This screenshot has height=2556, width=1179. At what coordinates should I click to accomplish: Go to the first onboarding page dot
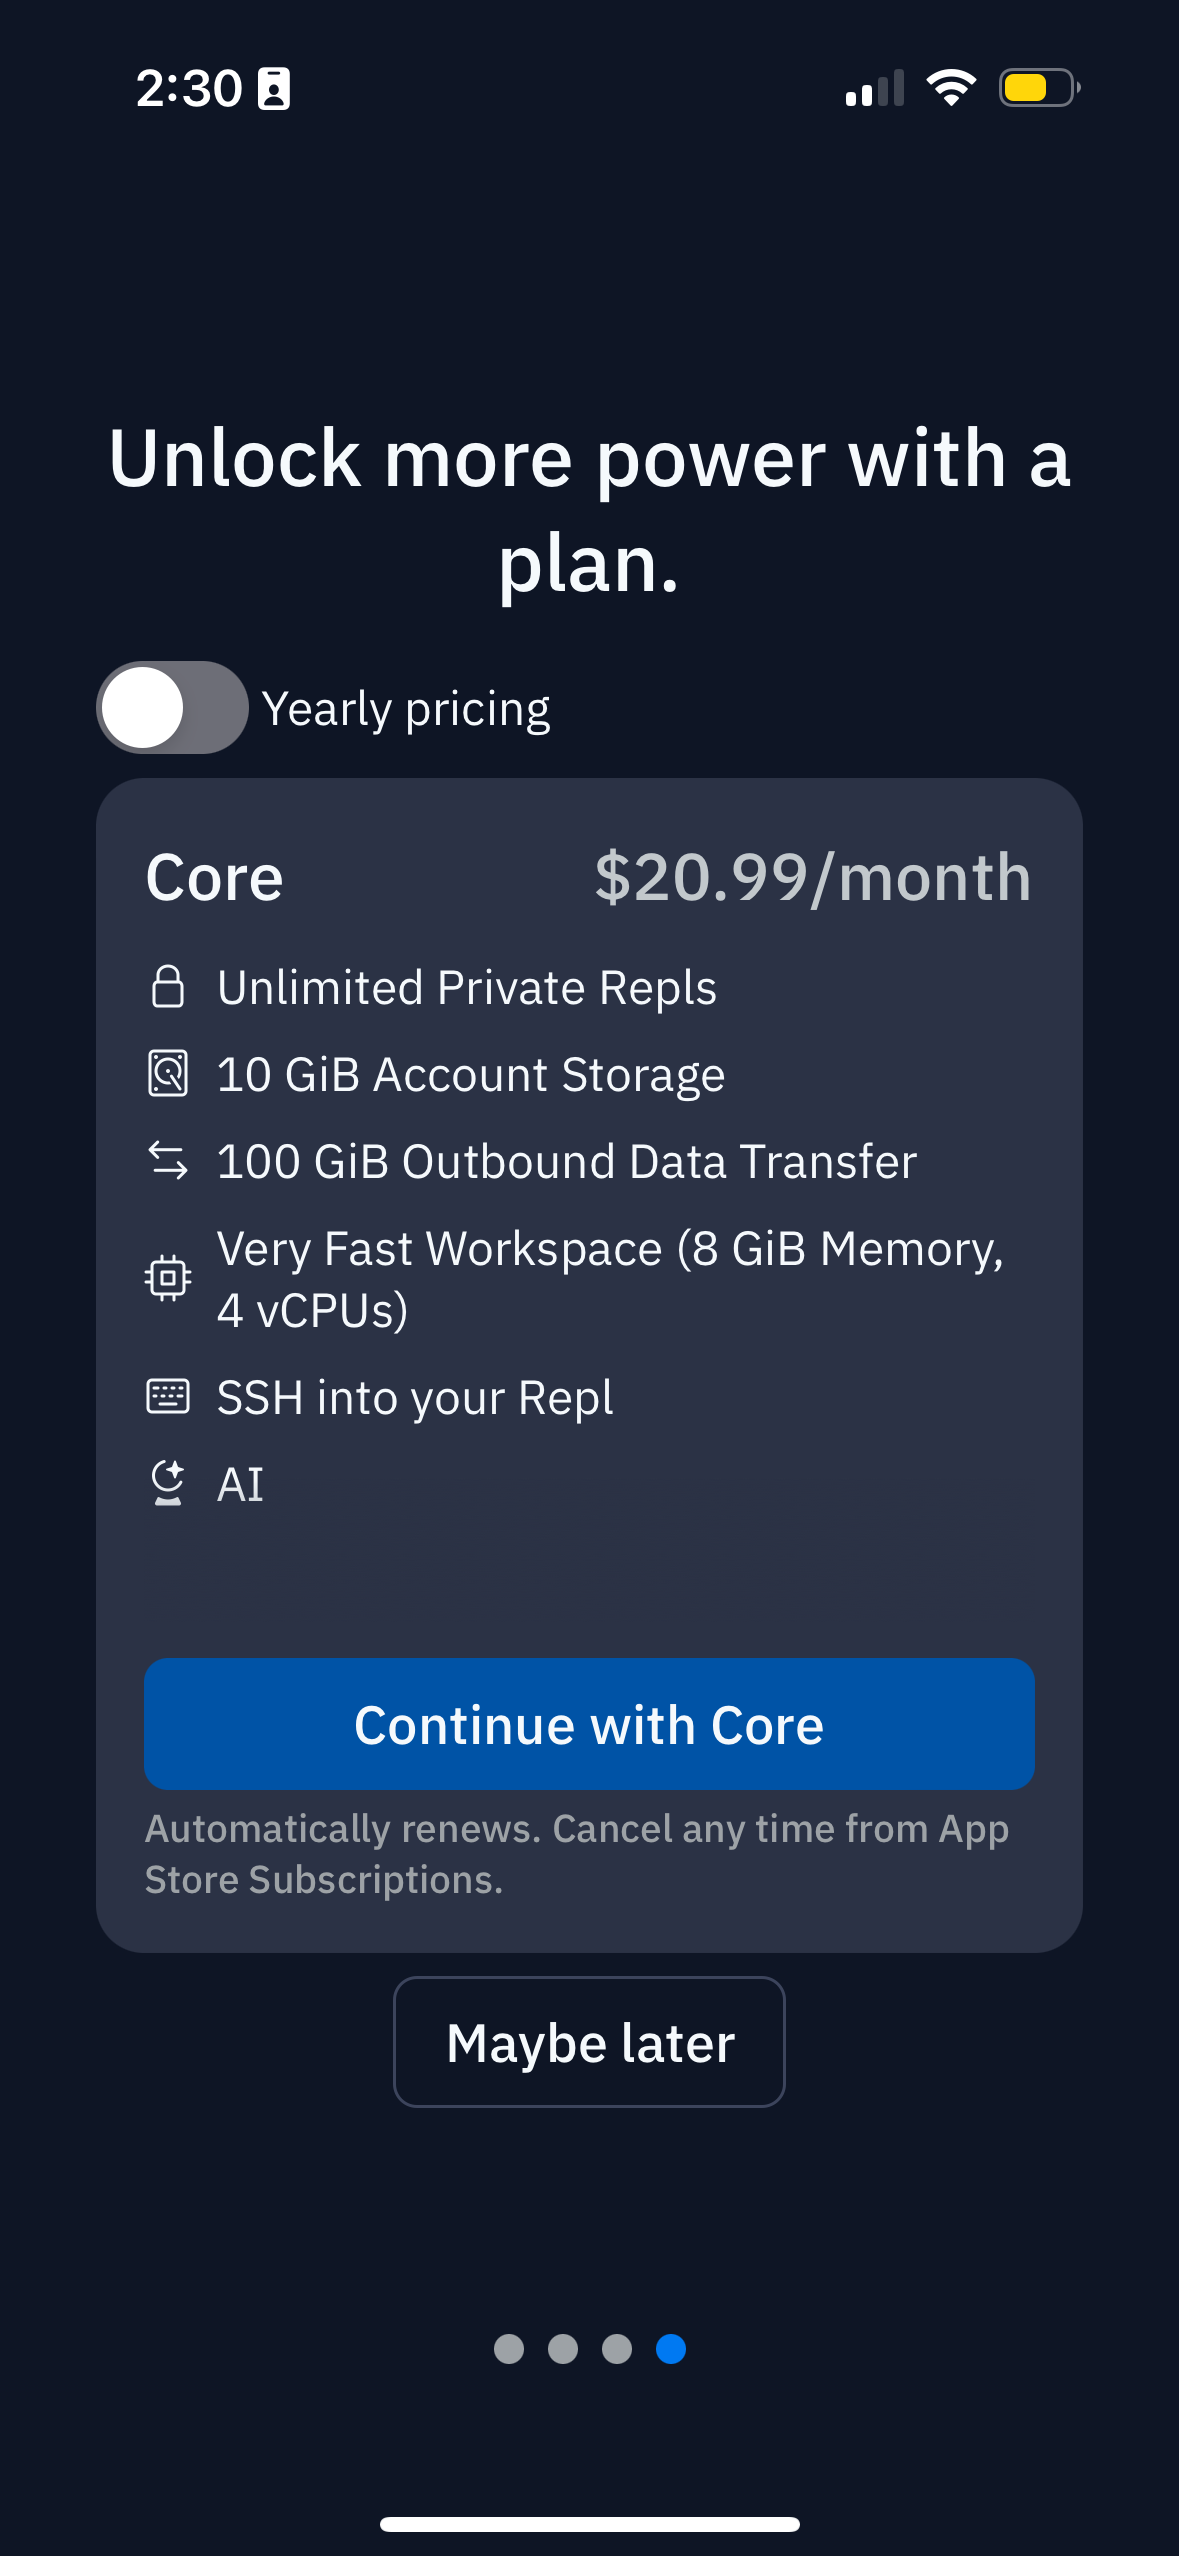click(x=509, y=2349)
